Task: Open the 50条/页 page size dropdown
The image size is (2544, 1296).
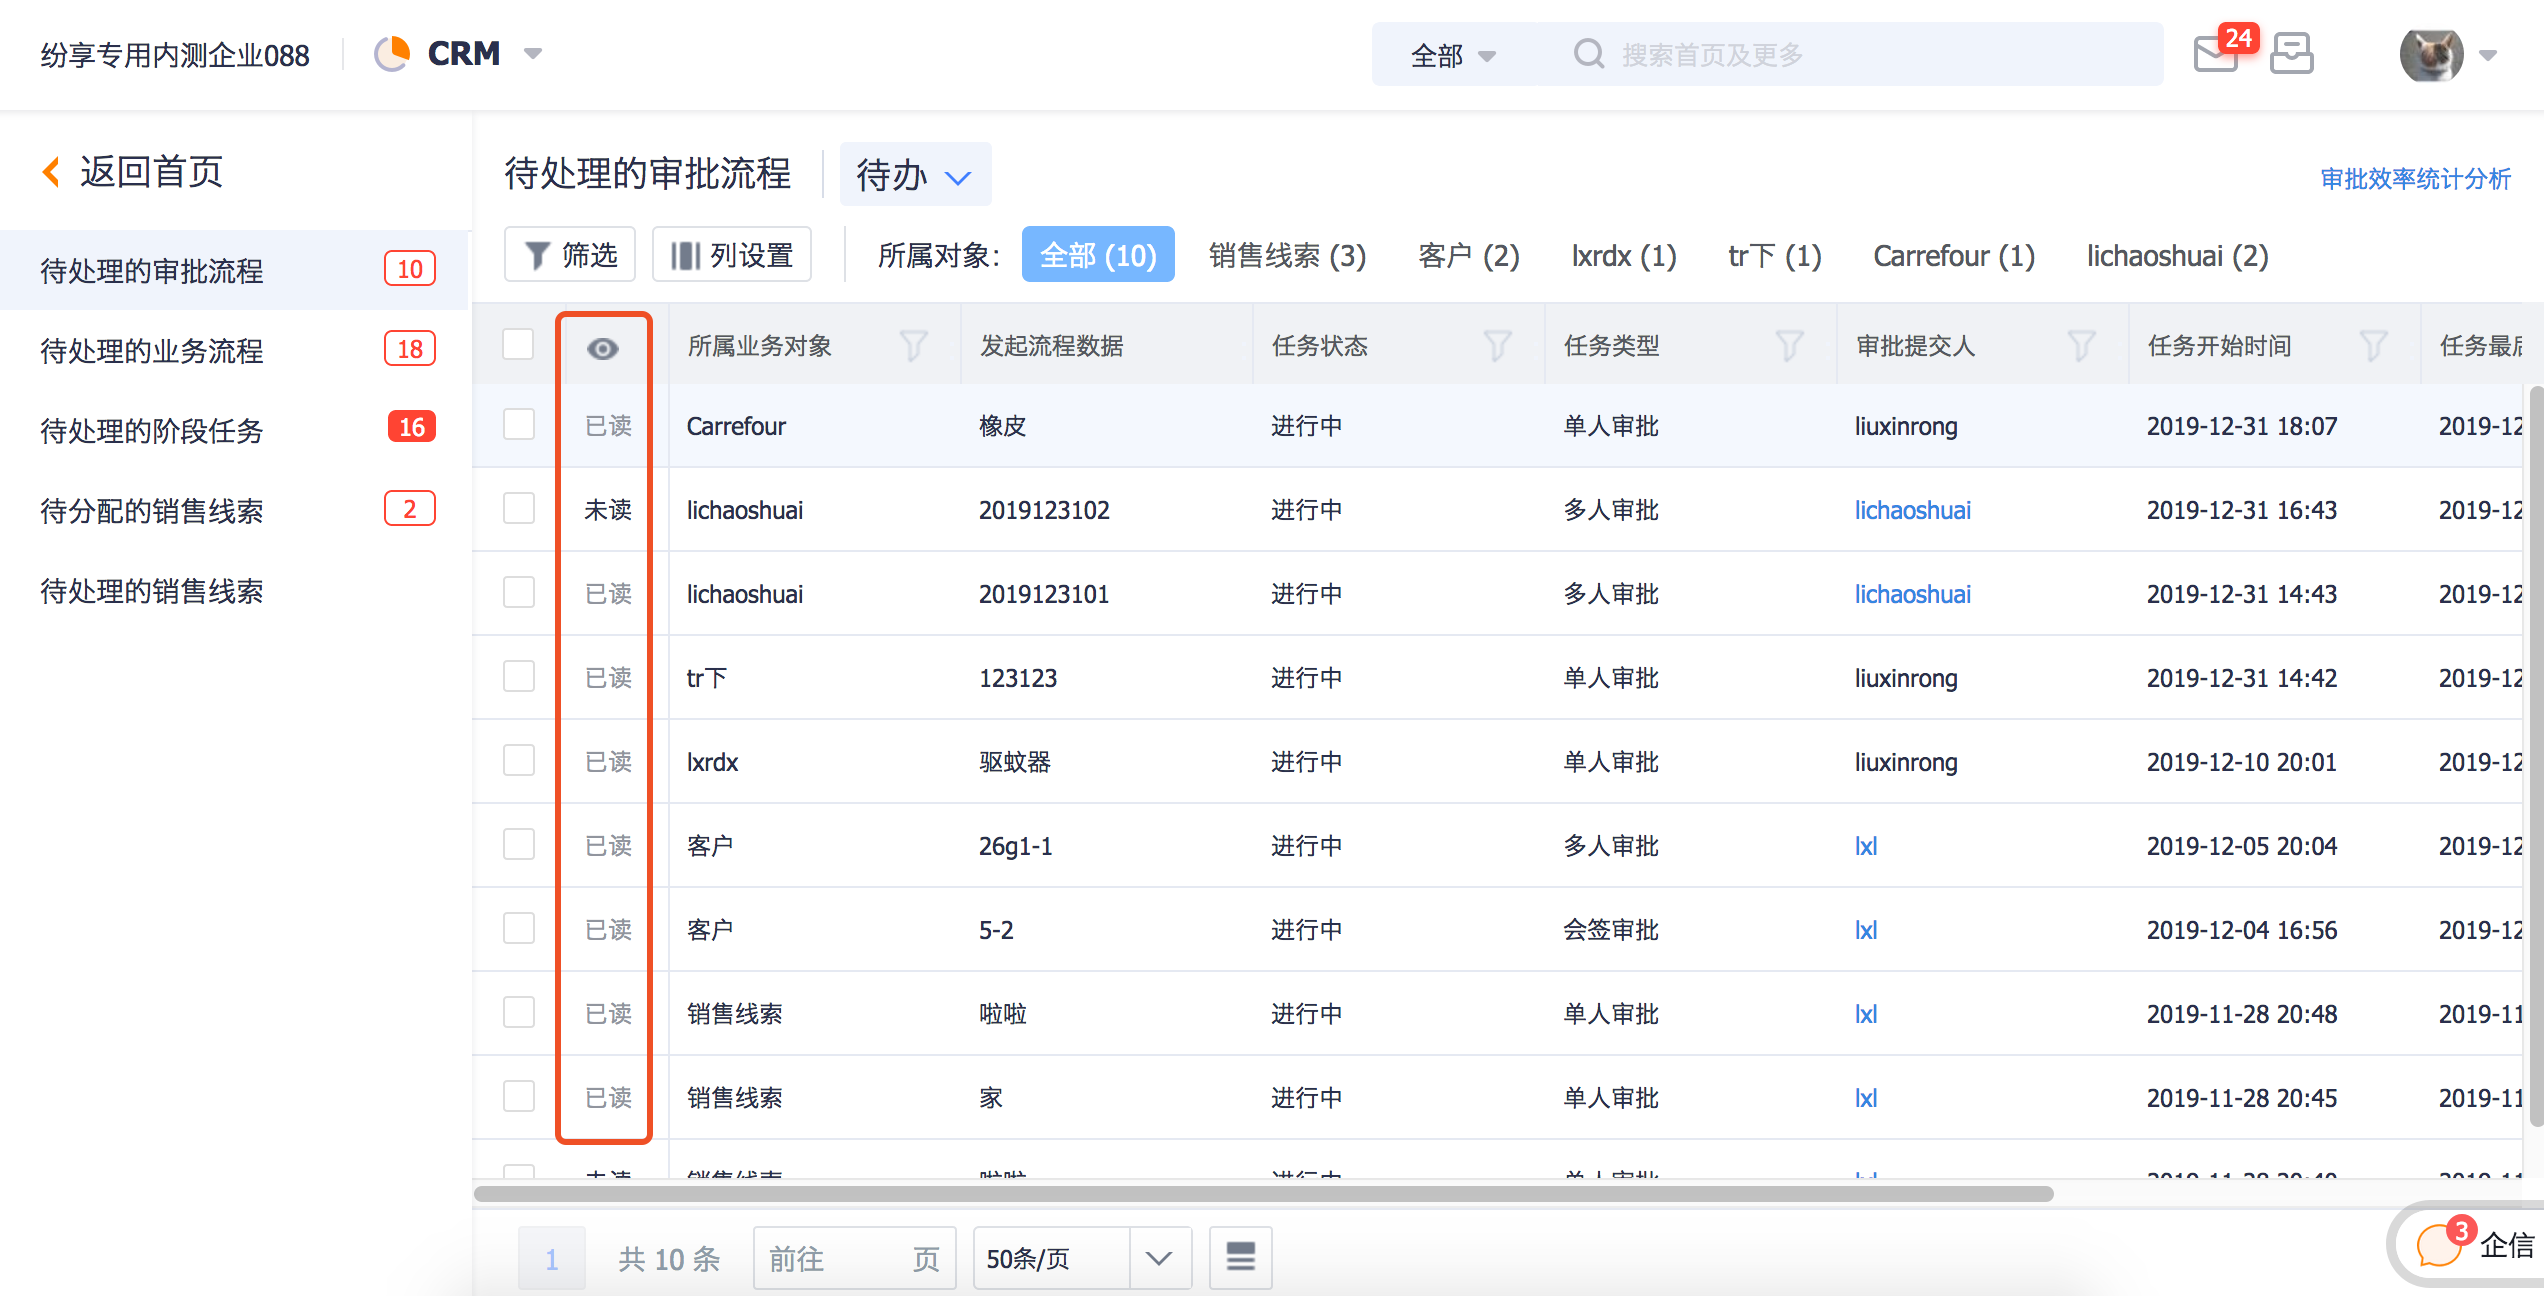Action: coord(1082,1258)
